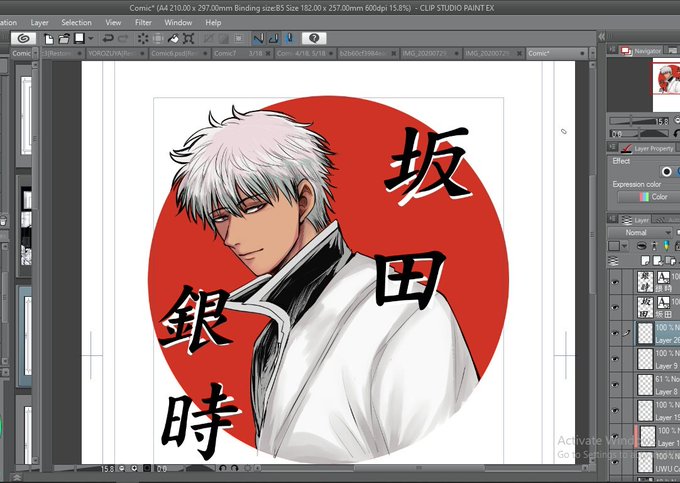Toggle Snap to Grid

click(x=289, y=39)
